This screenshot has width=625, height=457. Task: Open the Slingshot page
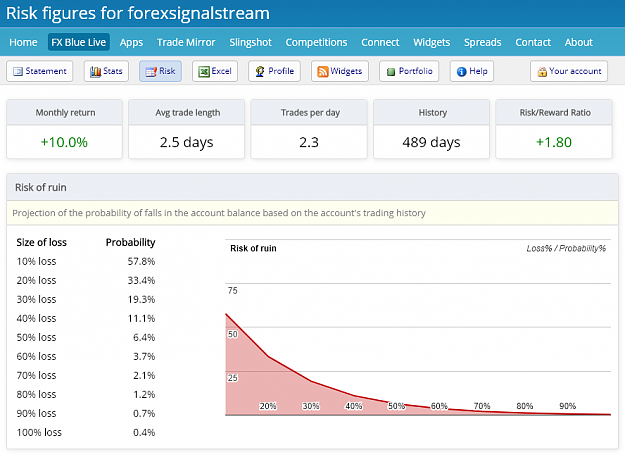coord(250,42)
